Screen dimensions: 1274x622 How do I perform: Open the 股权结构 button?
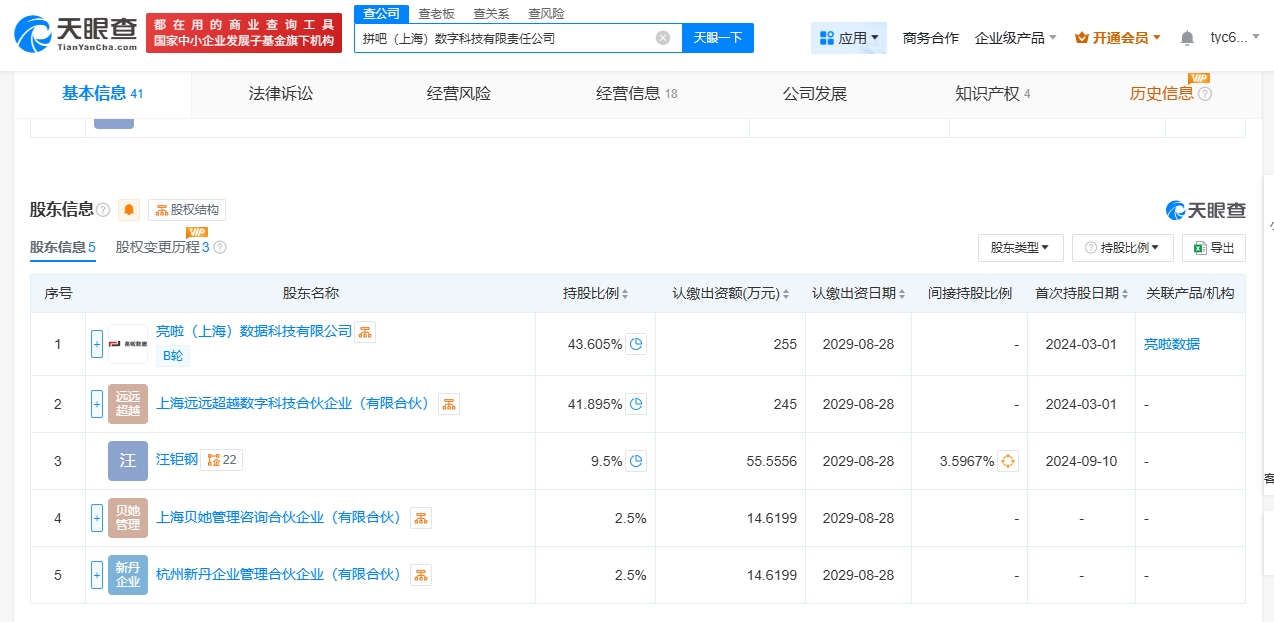coord(187,210)
